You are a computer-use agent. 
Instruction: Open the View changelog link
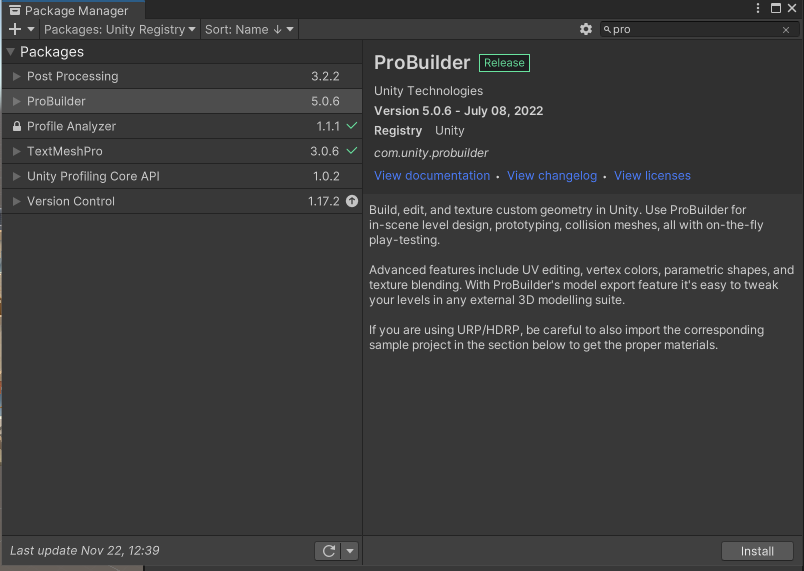click(x=551, y=176)
